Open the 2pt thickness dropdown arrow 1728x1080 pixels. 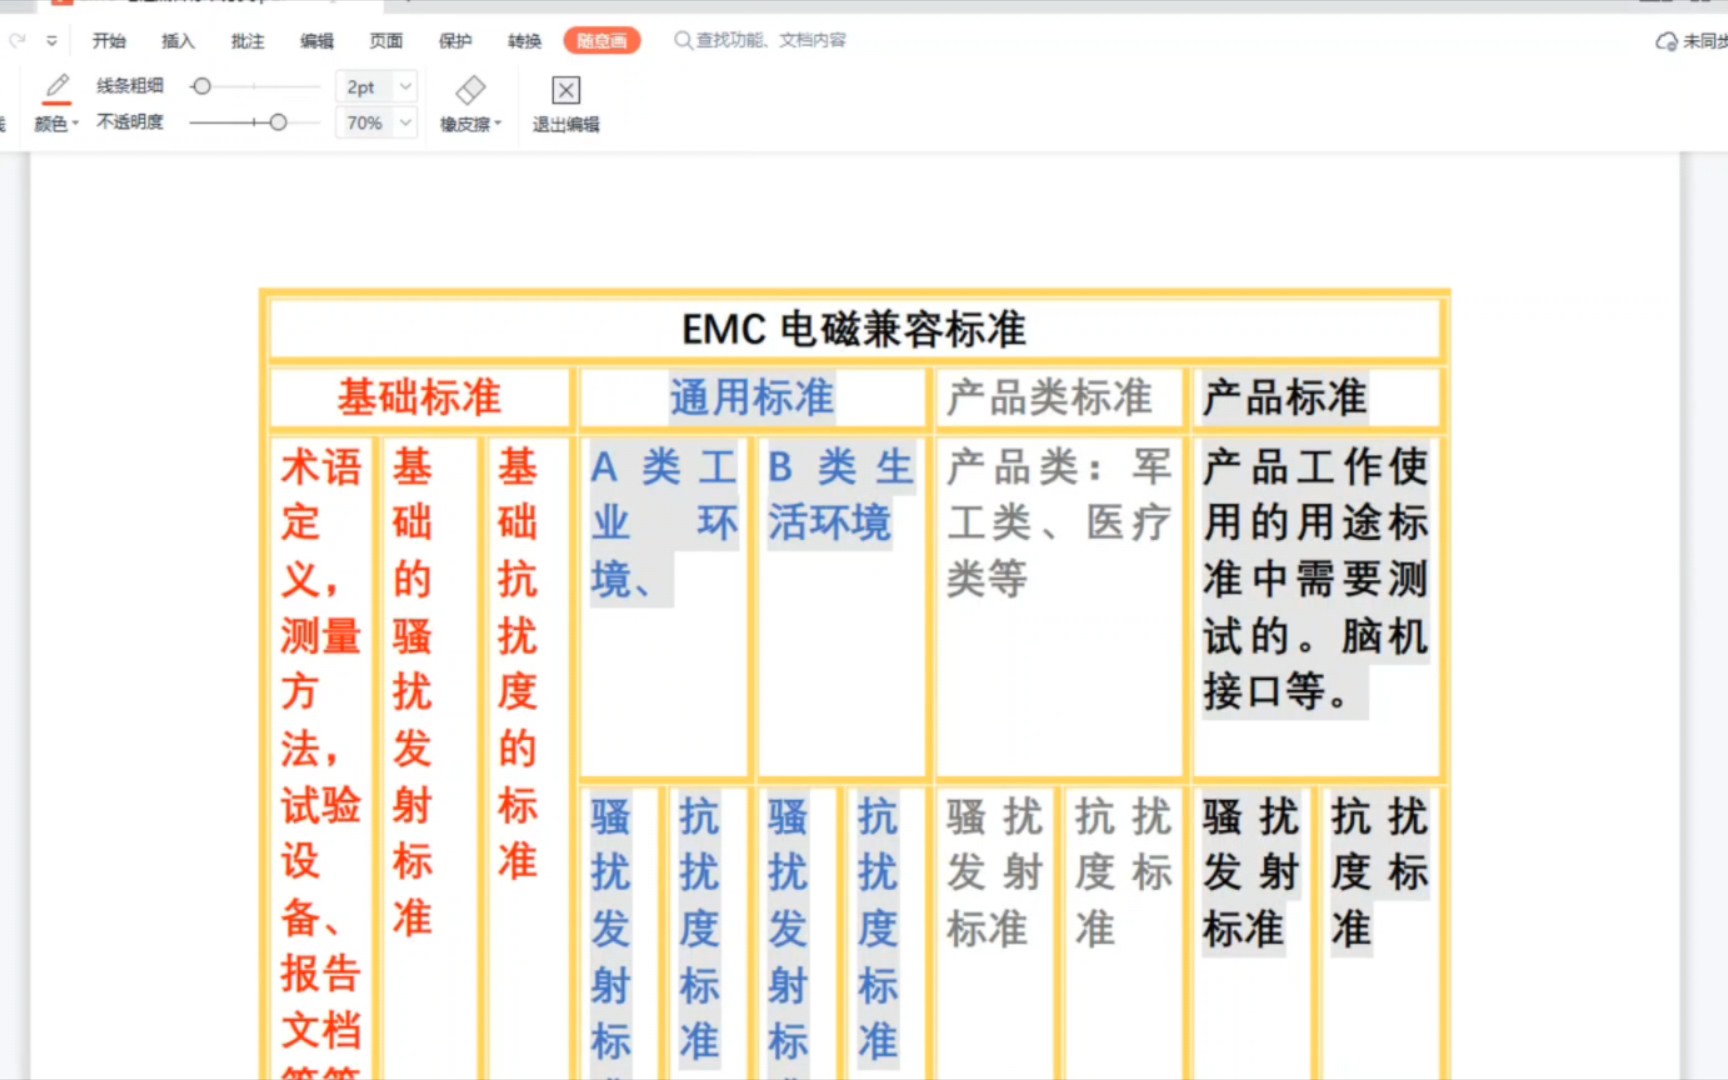coord(405,87)
